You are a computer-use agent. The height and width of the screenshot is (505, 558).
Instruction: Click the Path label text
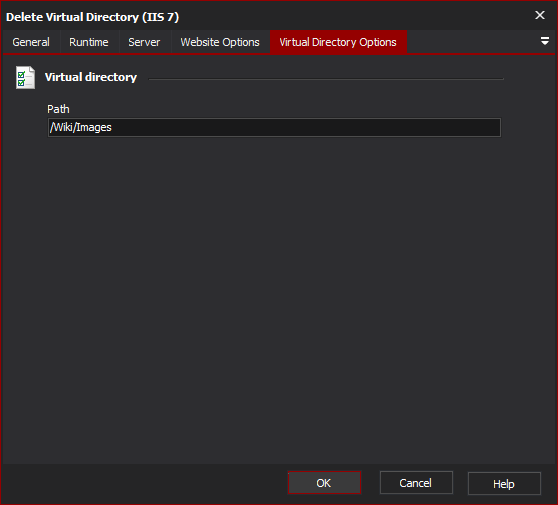tap(58, 109)
